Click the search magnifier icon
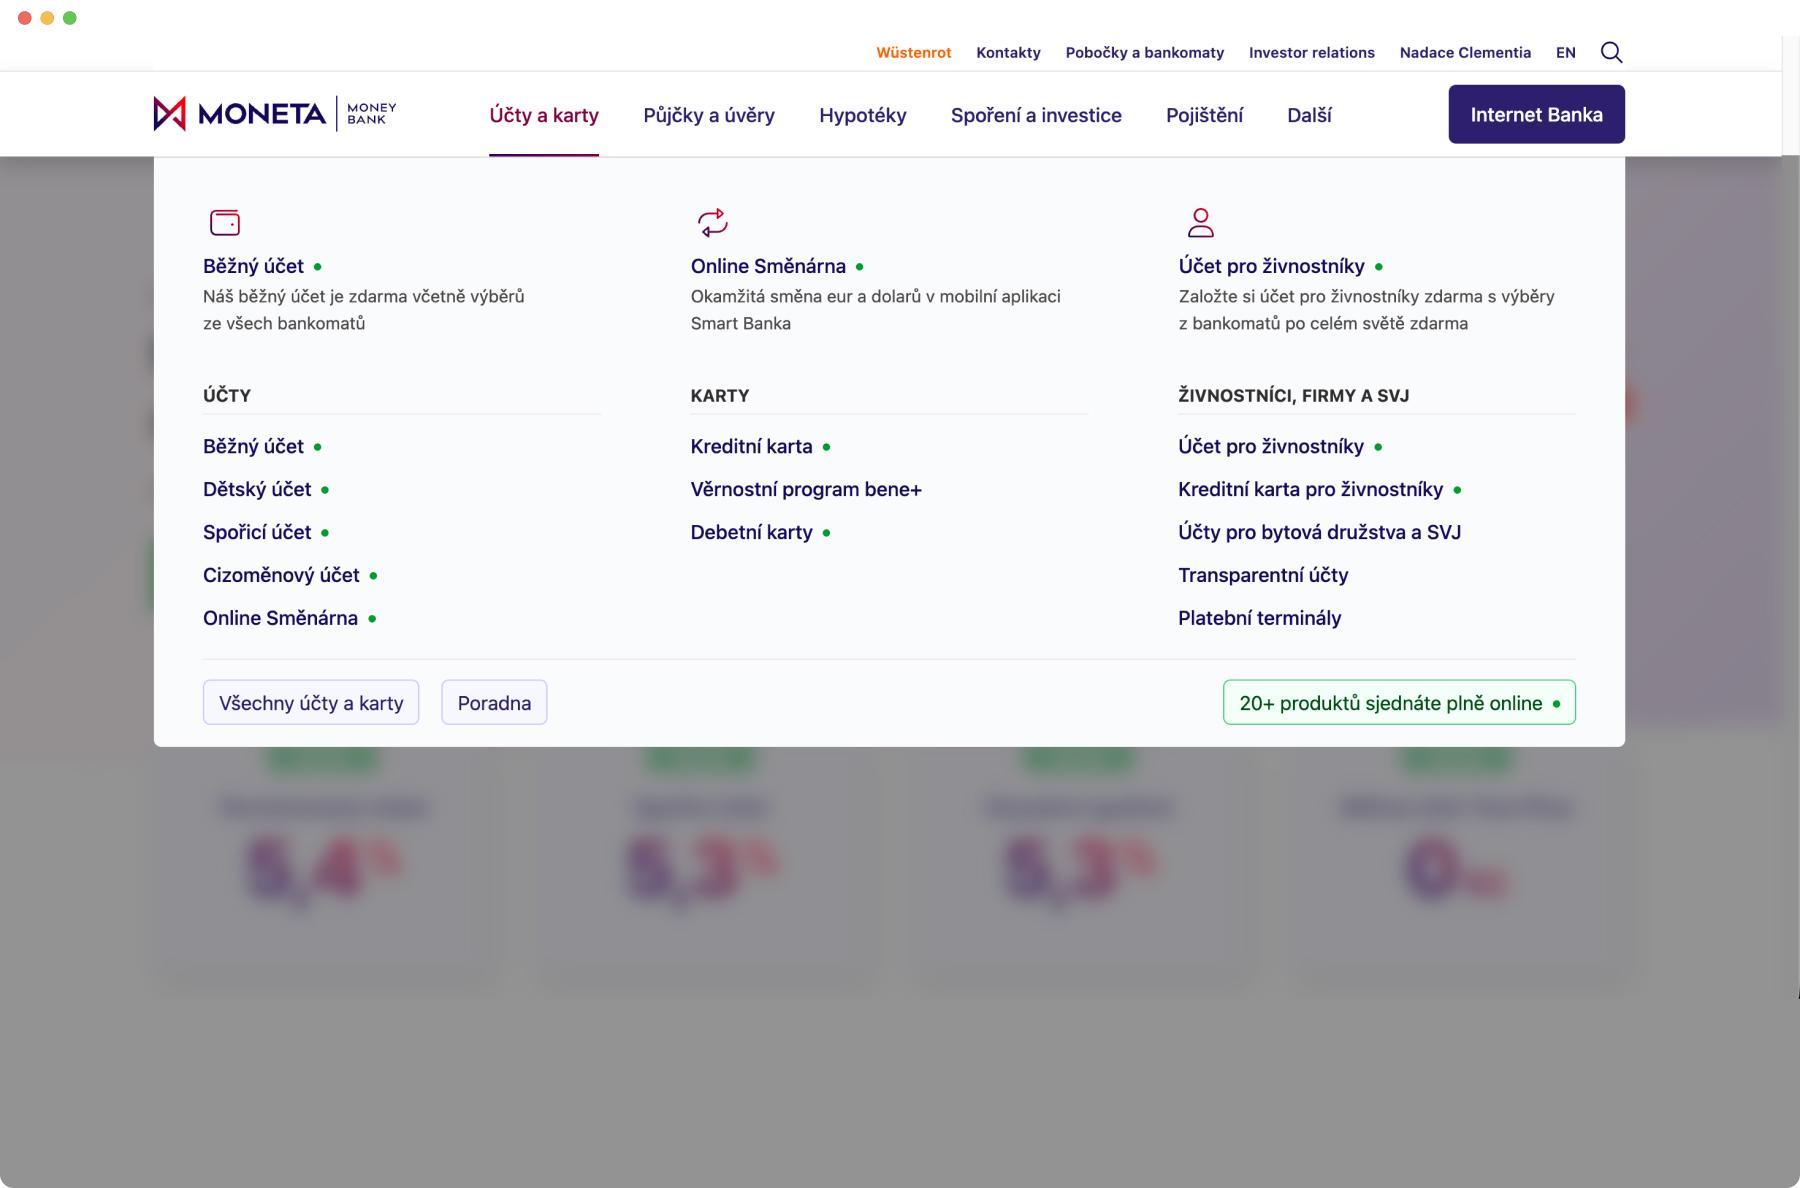The height and width of the screenshot is (1188, 1800). point(1611,52)
